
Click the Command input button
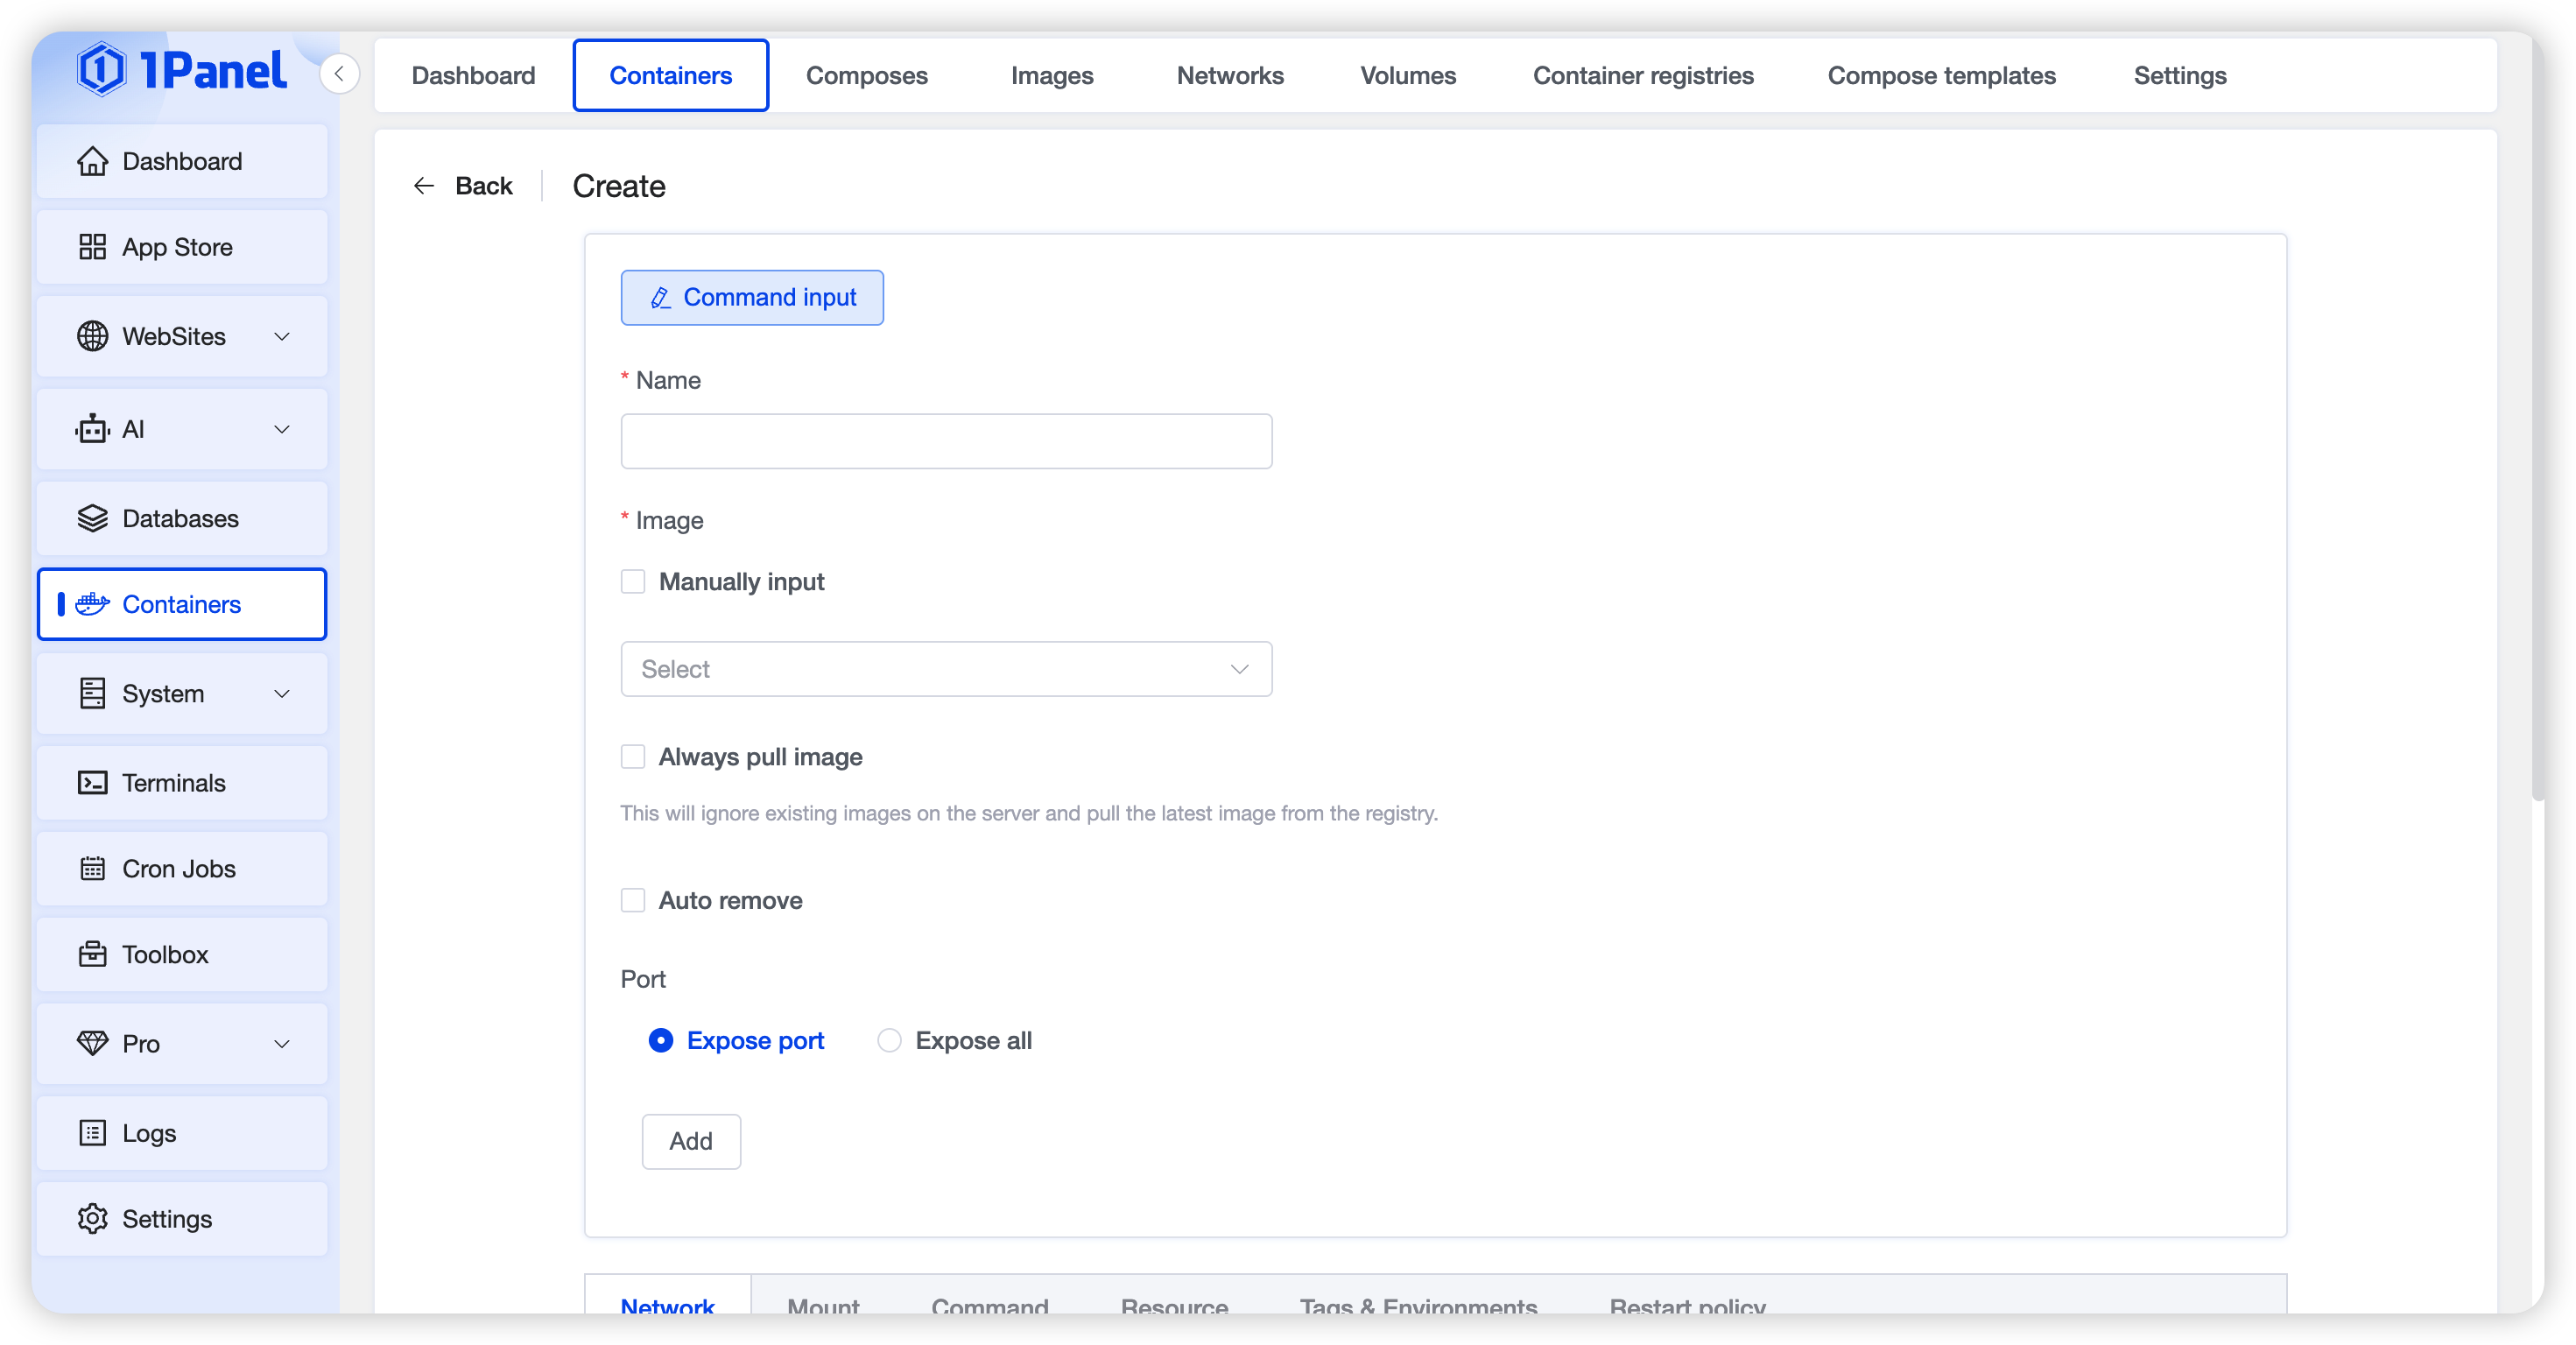pos(752,298)
